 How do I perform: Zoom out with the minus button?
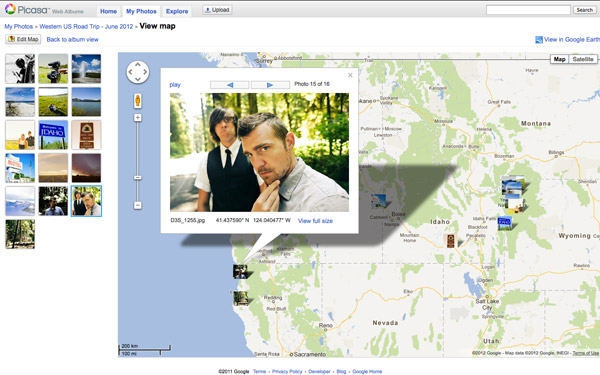coord(138,205)
